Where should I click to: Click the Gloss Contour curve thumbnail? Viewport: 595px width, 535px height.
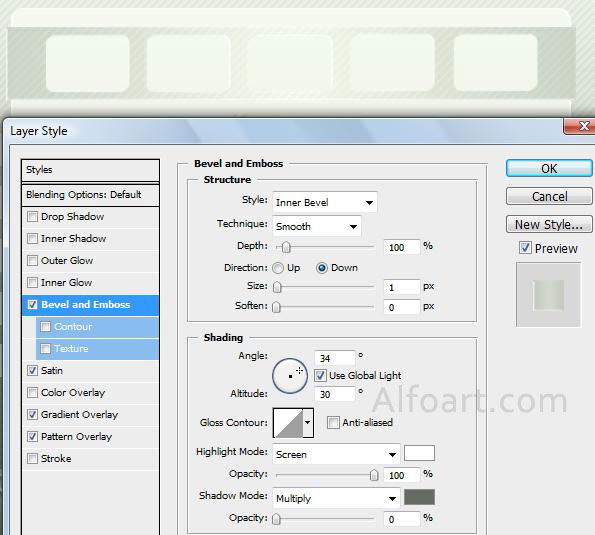(x=288, y=423)
